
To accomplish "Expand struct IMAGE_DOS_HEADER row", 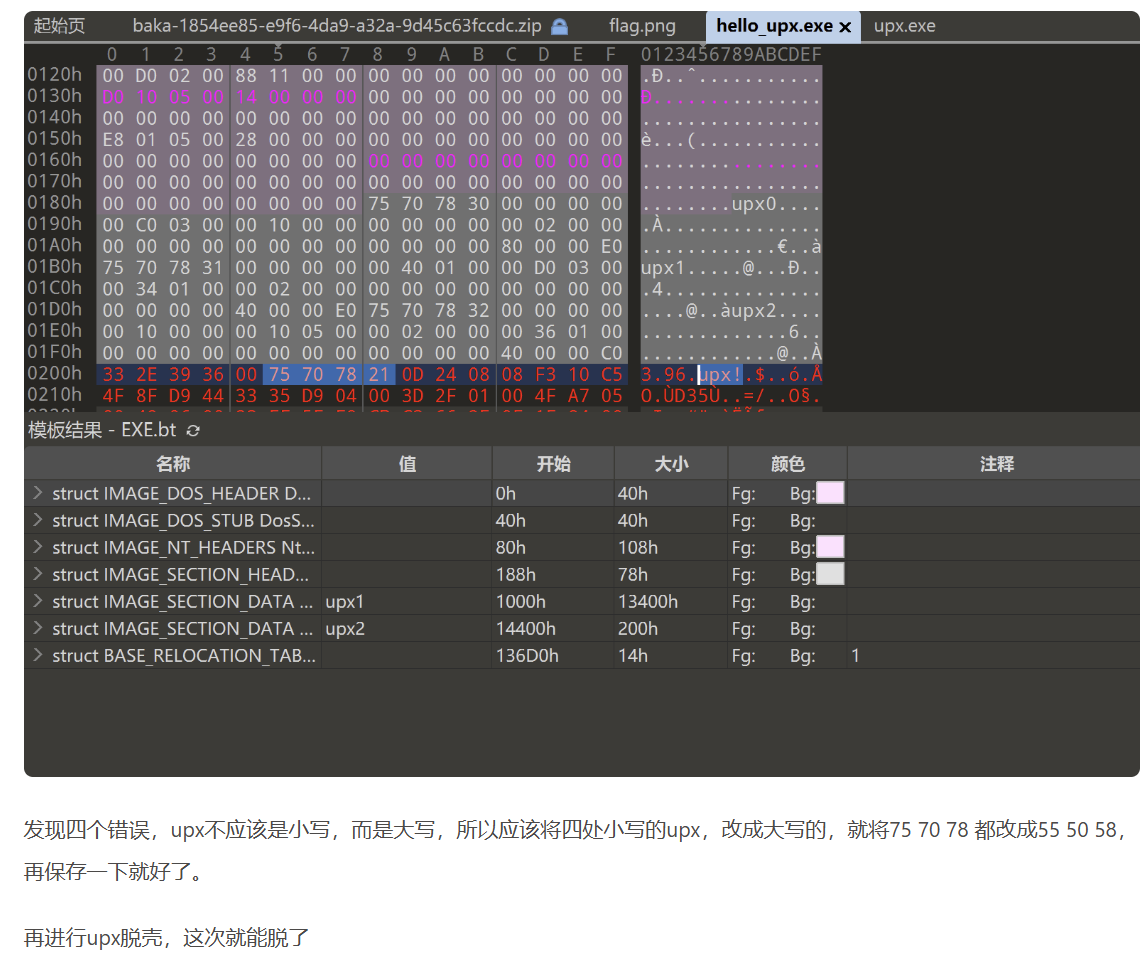I will click(x=38, y=493).
